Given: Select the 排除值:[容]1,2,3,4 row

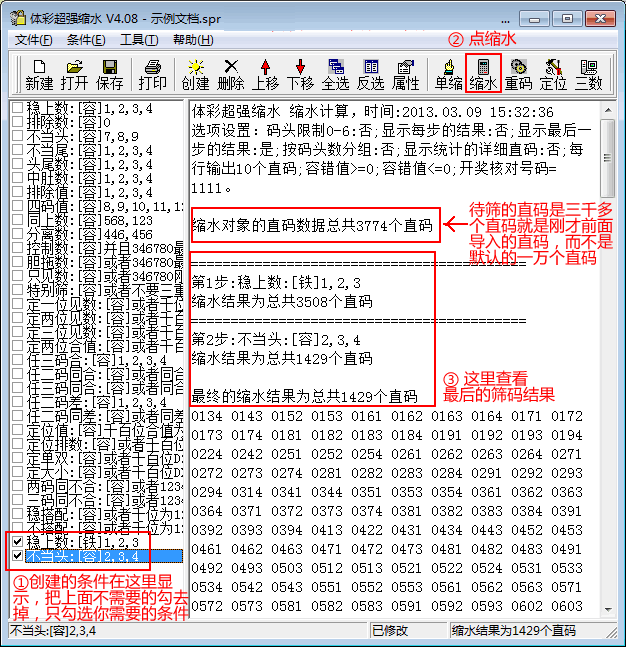Looking at the screenshot, I should 90,192.
